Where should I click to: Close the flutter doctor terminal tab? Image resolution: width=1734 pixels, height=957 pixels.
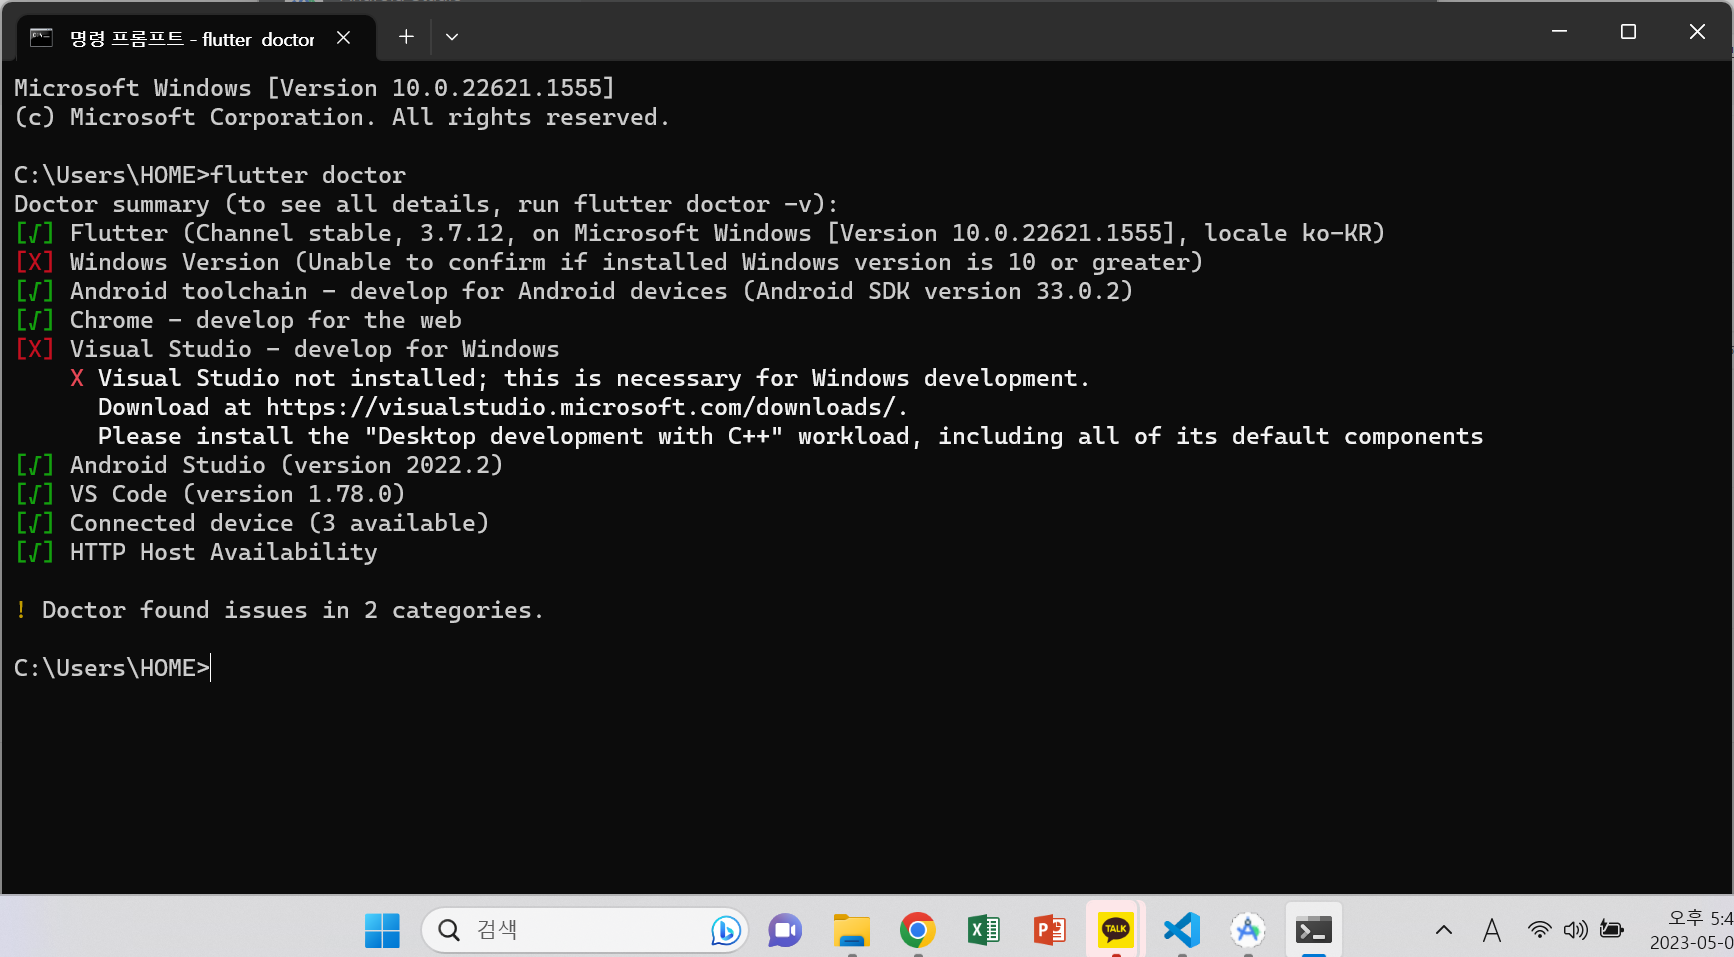344,37
